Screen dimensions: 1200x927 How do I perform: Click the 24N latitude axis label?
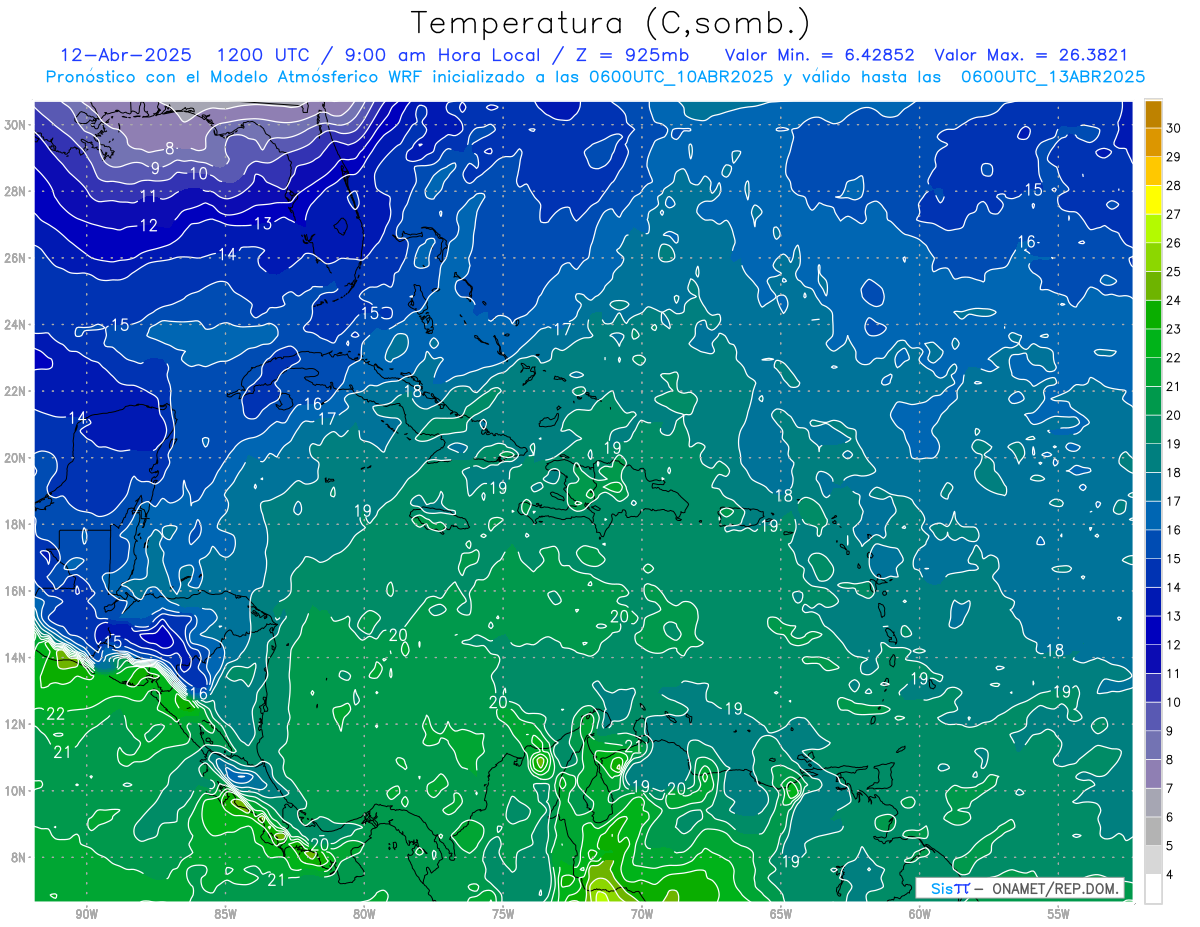pyautogui.click(x=17, y=325)
